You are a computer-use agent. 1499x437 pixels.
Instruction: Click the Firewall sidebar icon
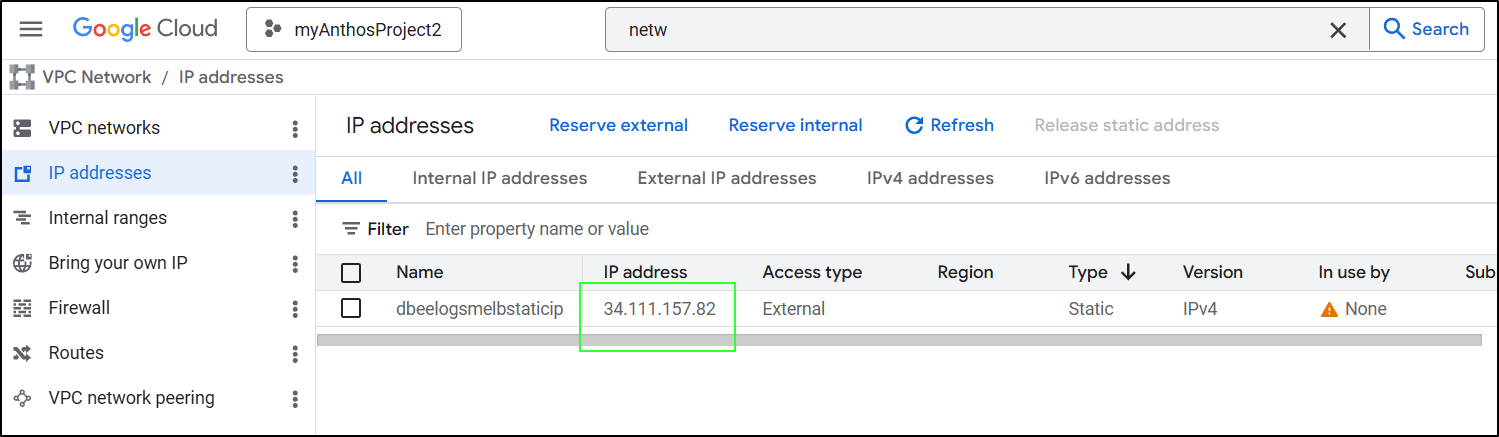(22, 308)
